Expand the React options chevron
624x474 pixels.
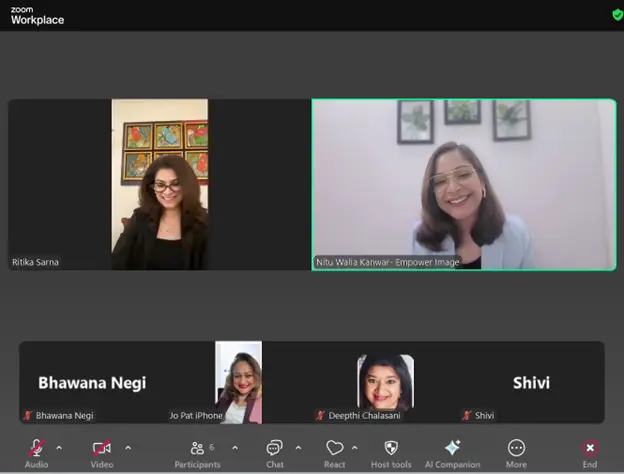coord(355,447)
